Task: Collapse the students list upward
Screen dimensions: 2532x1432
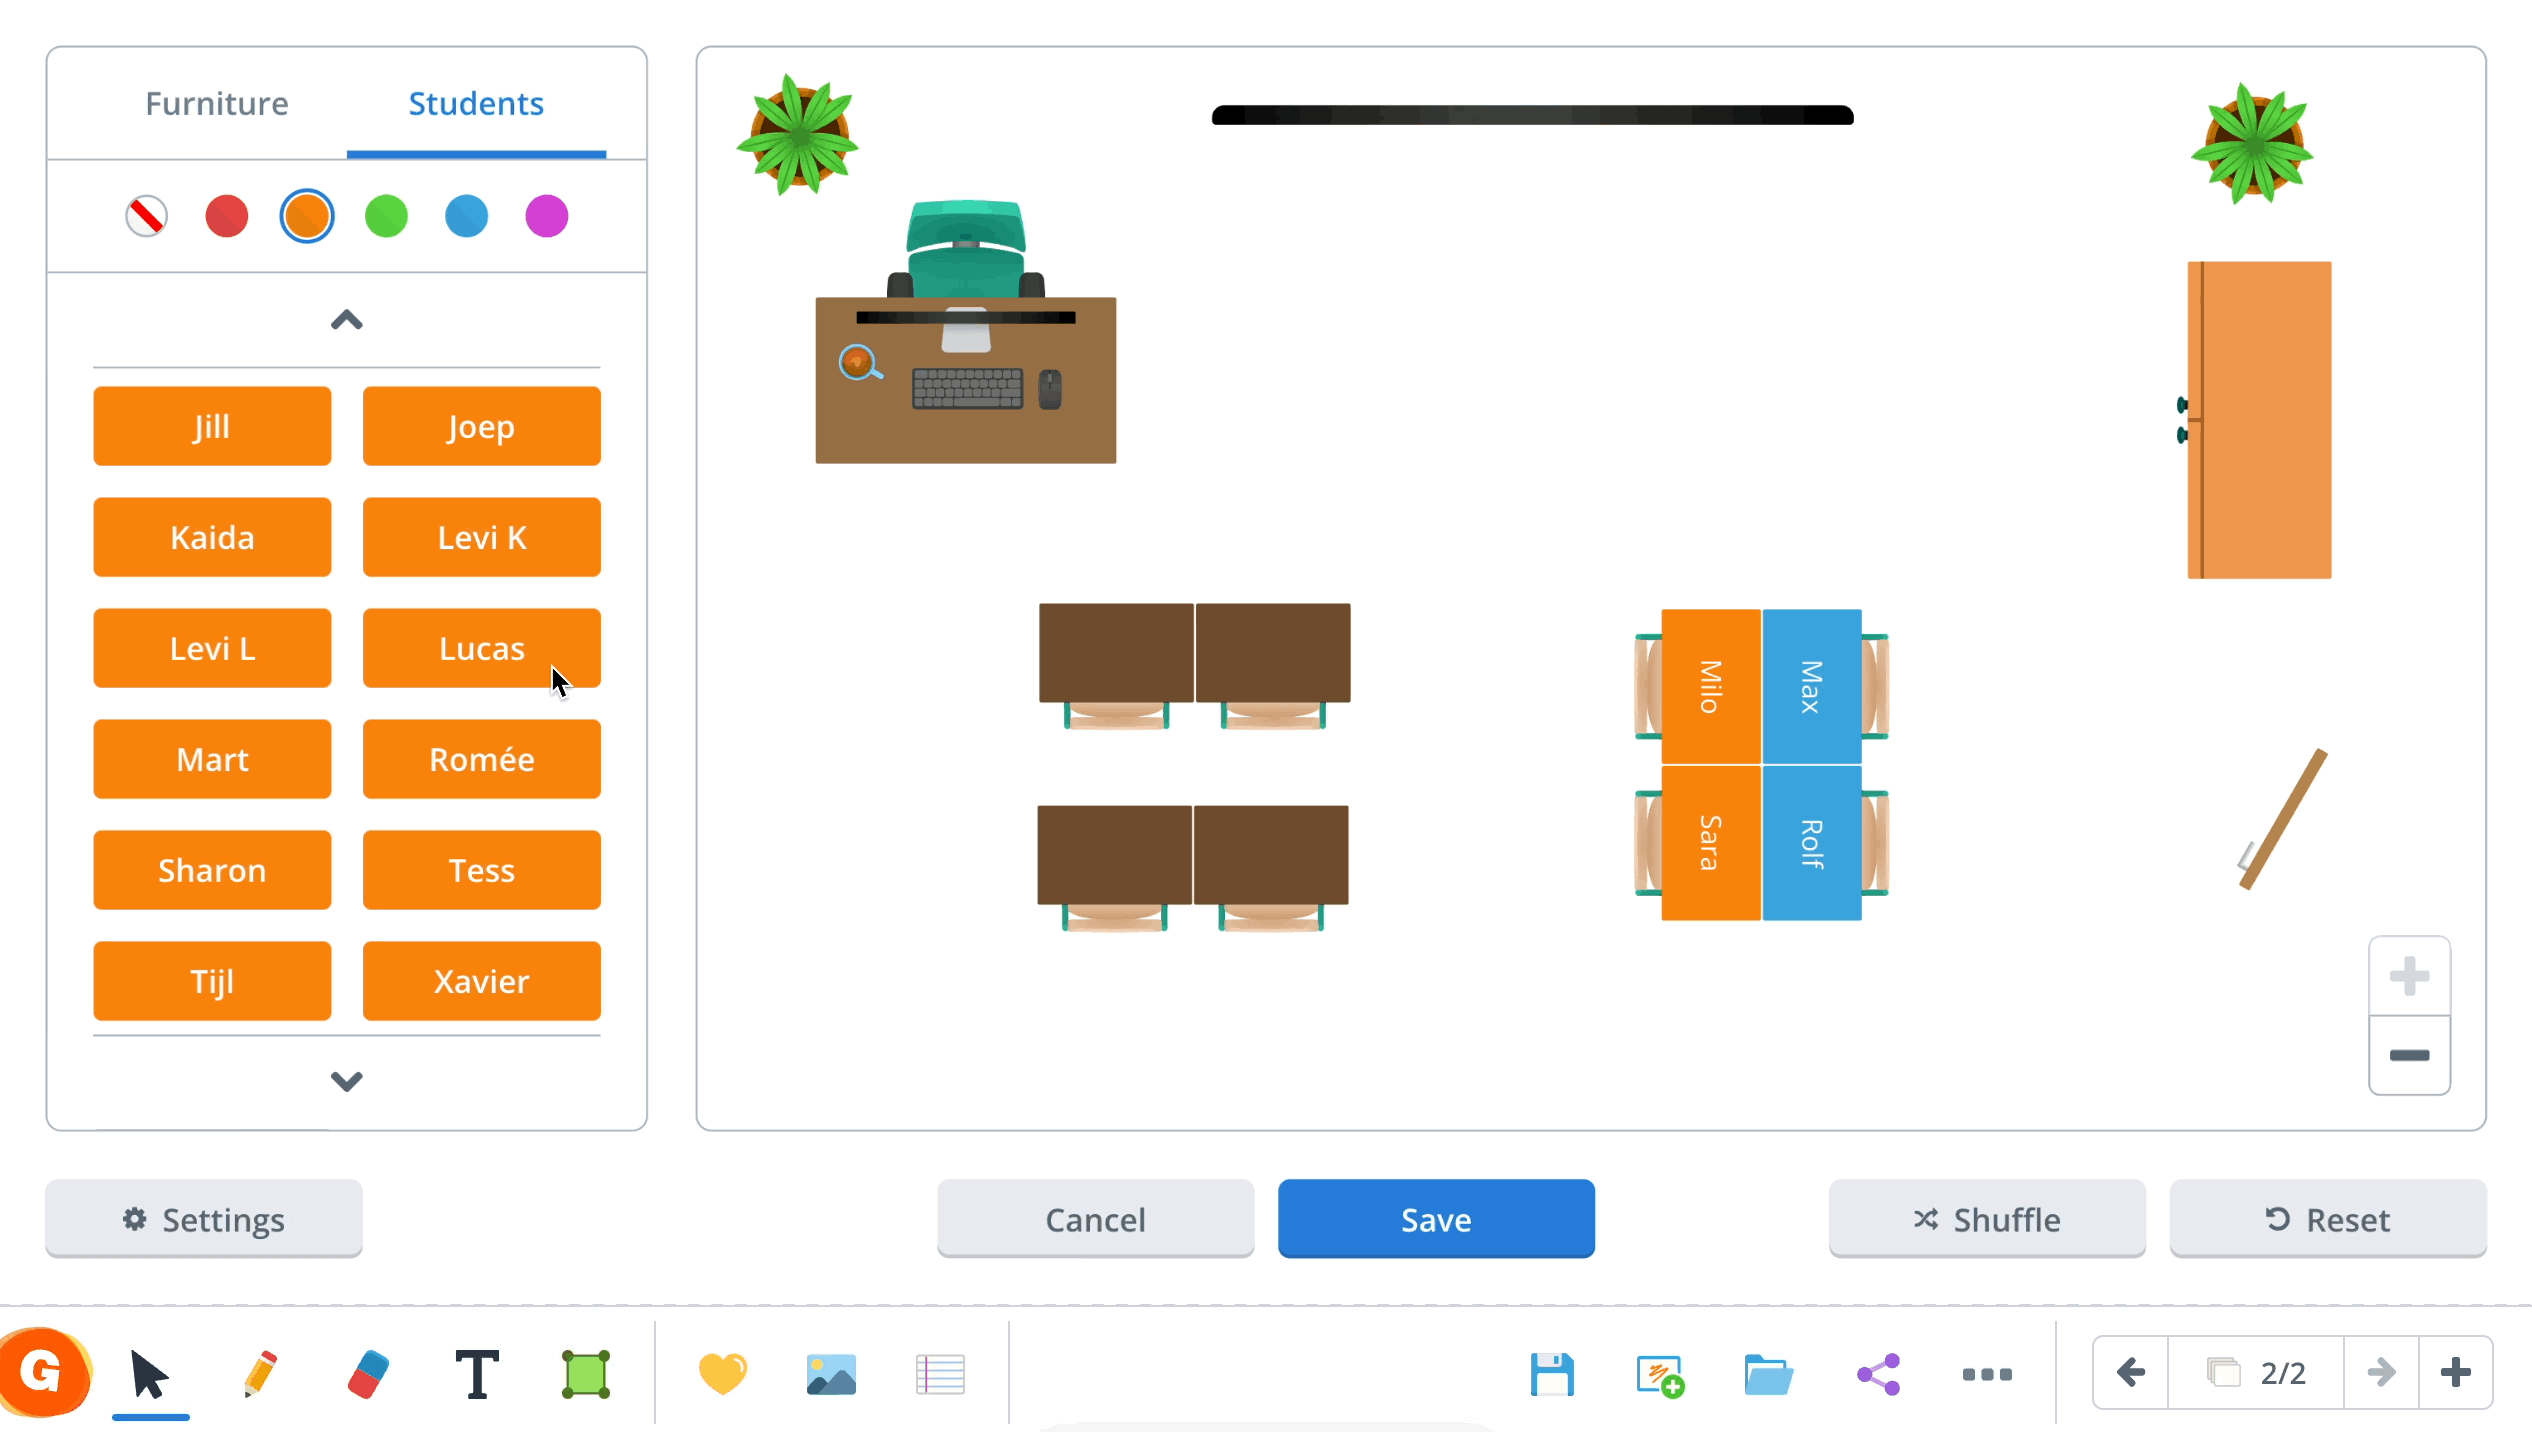Action: (346, 318)
